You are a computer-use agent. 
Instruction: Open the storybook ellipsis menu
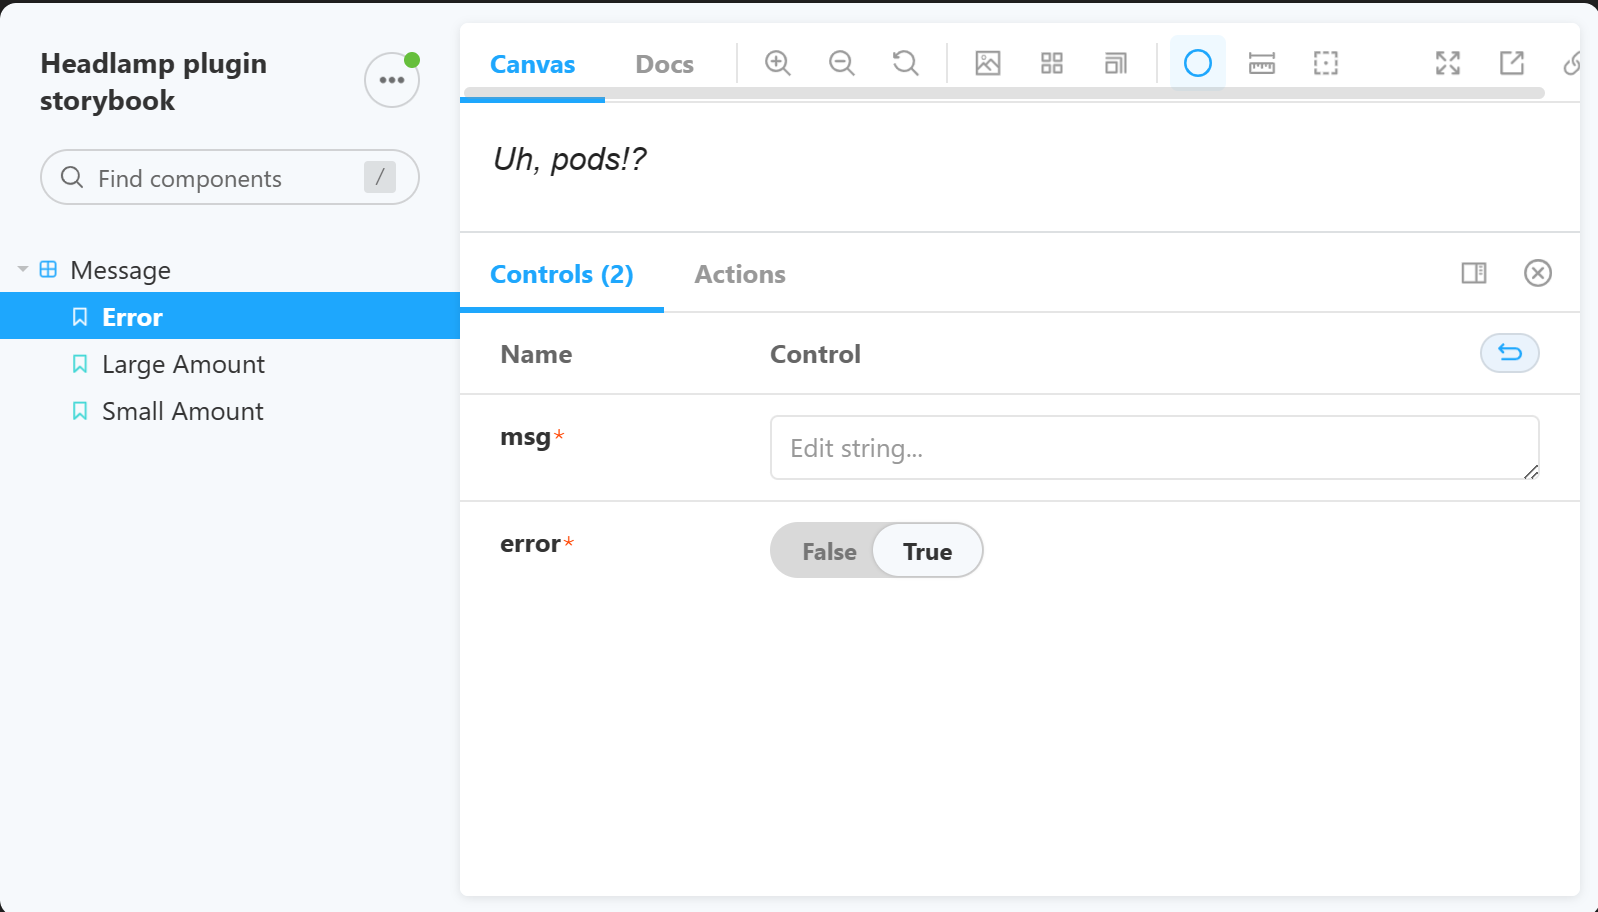pos(392,80)
